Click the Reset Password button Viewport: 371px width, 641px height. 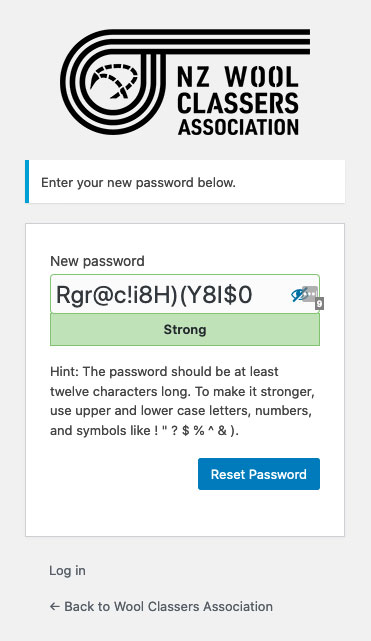pyautogui.click(x=259, y=474)
